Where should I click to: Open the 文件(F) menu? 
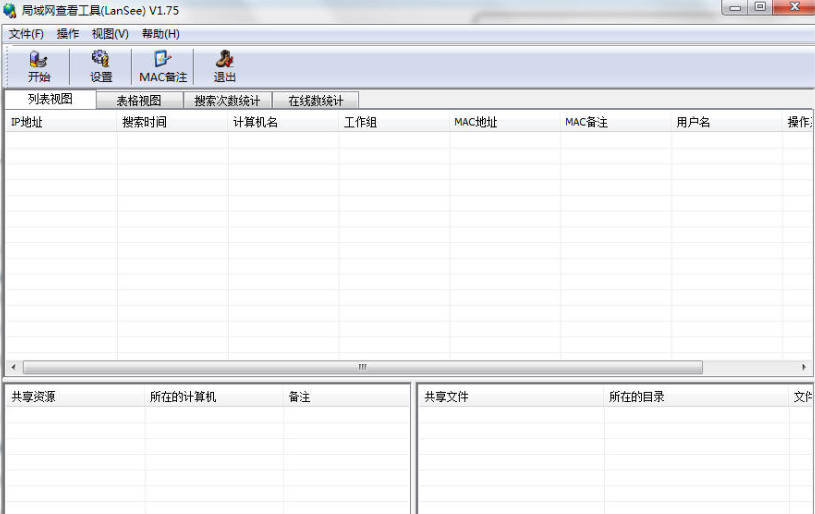pyautogui.click(x=26, y=34)
